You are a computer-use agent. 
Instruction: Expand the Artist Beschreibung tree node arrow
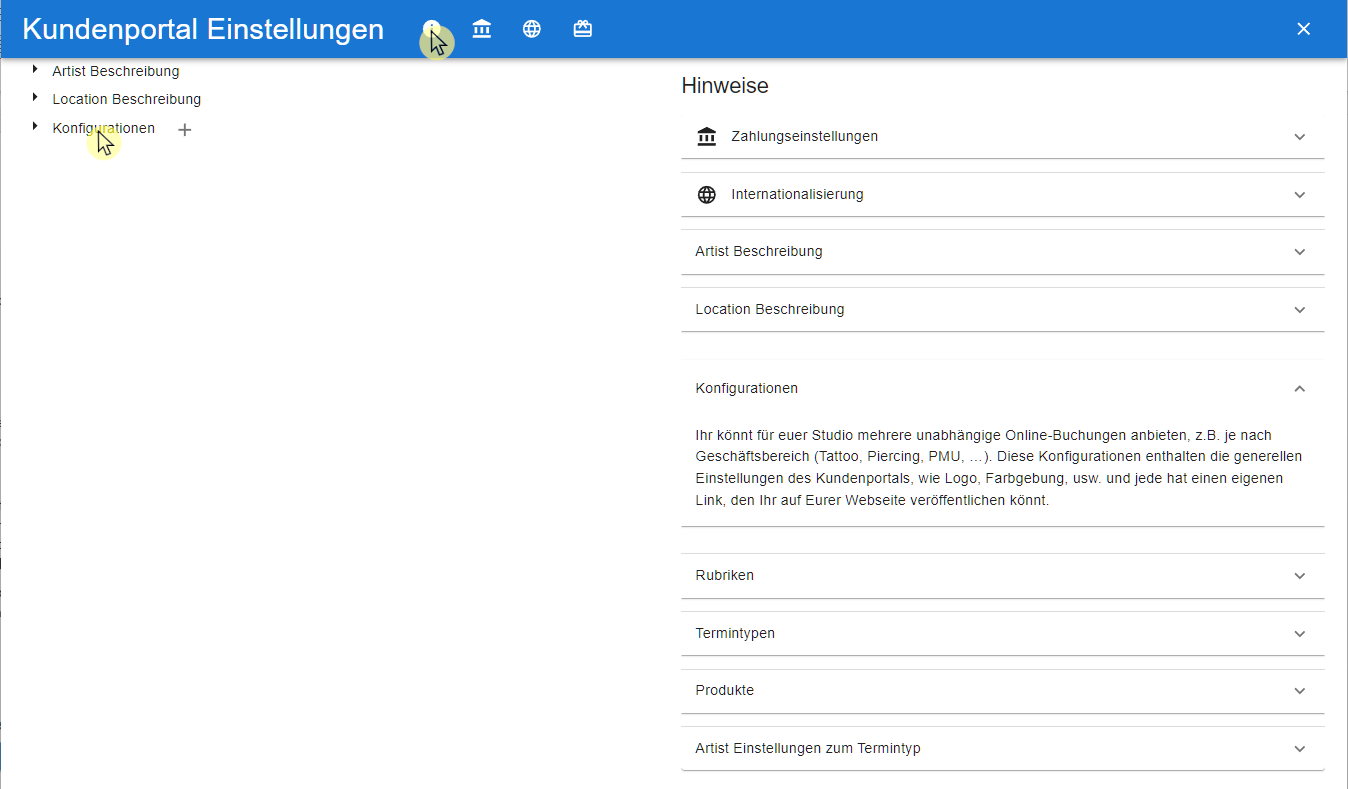tap(35, 69)
